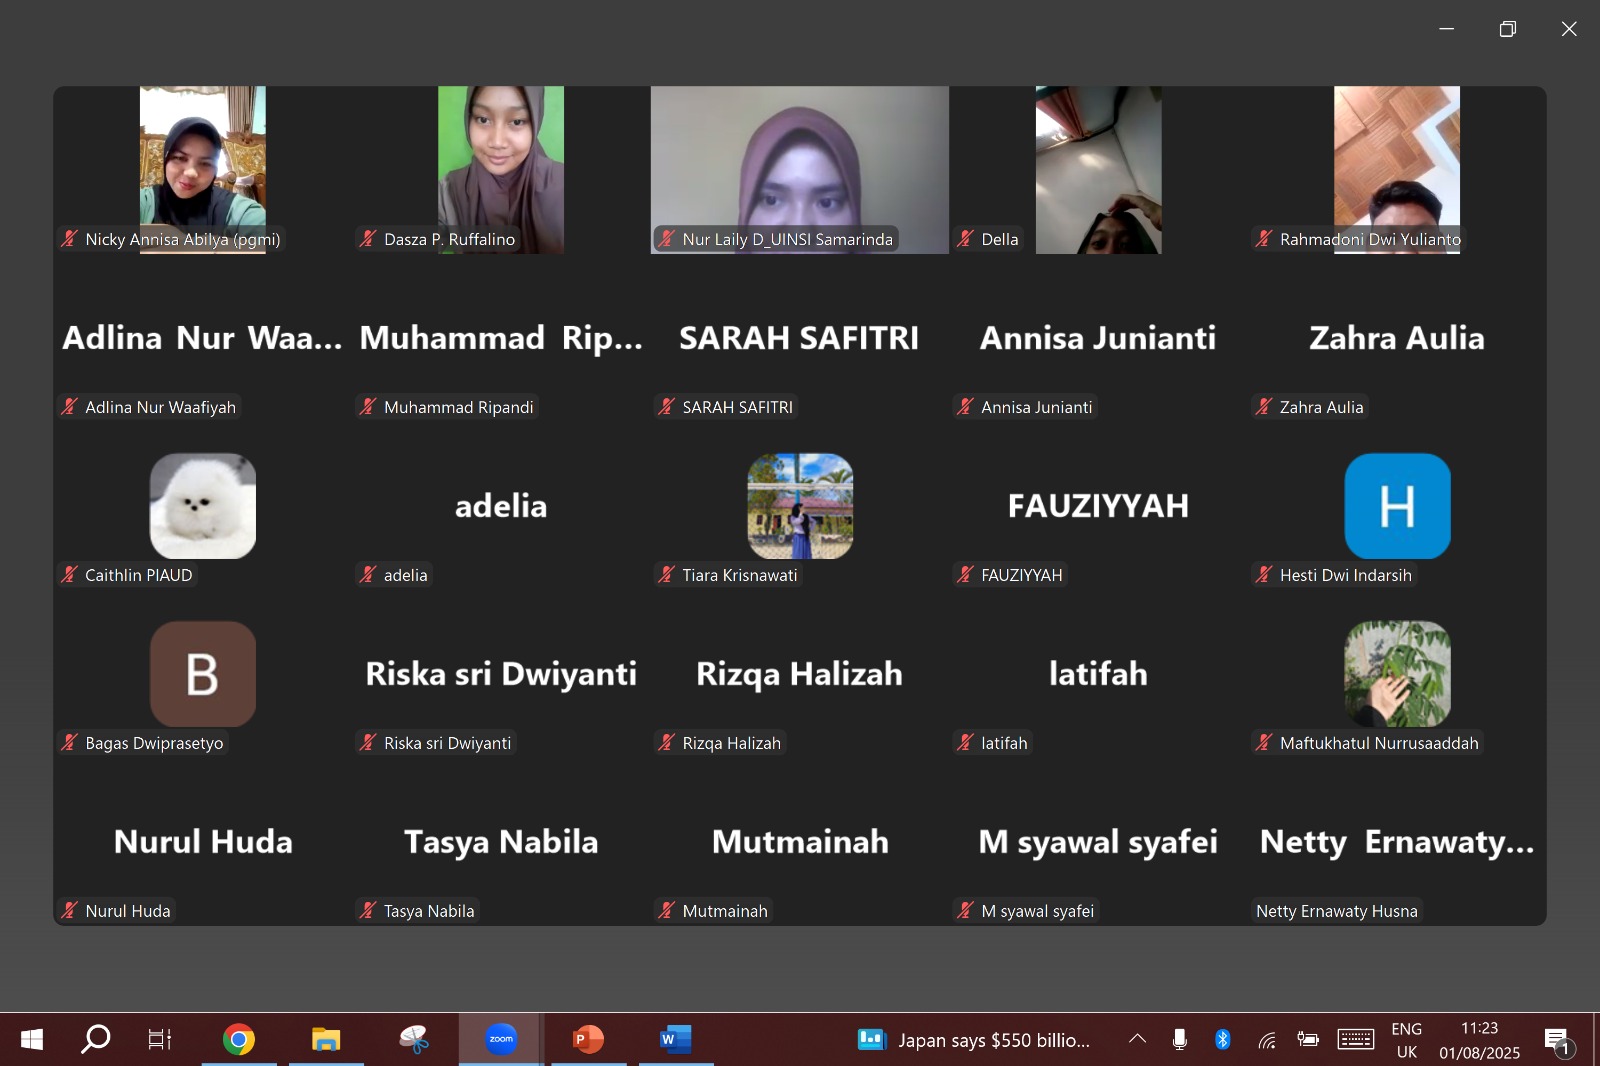Viewport: 1600px width, 1066px height.
Task: Click large 'Zahra Aulia' tile name
Action: point(1397,338)
